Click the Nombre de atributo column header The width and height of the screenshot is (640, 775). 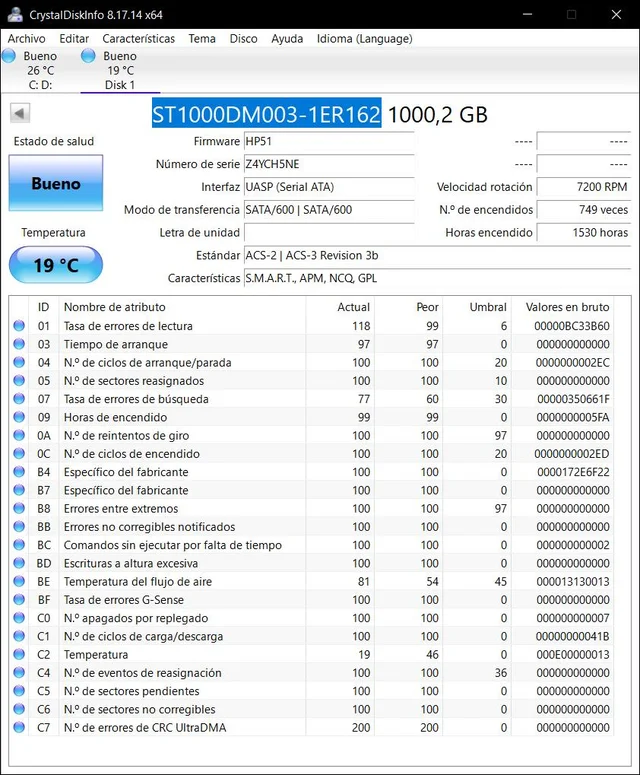tap(182, 307)
